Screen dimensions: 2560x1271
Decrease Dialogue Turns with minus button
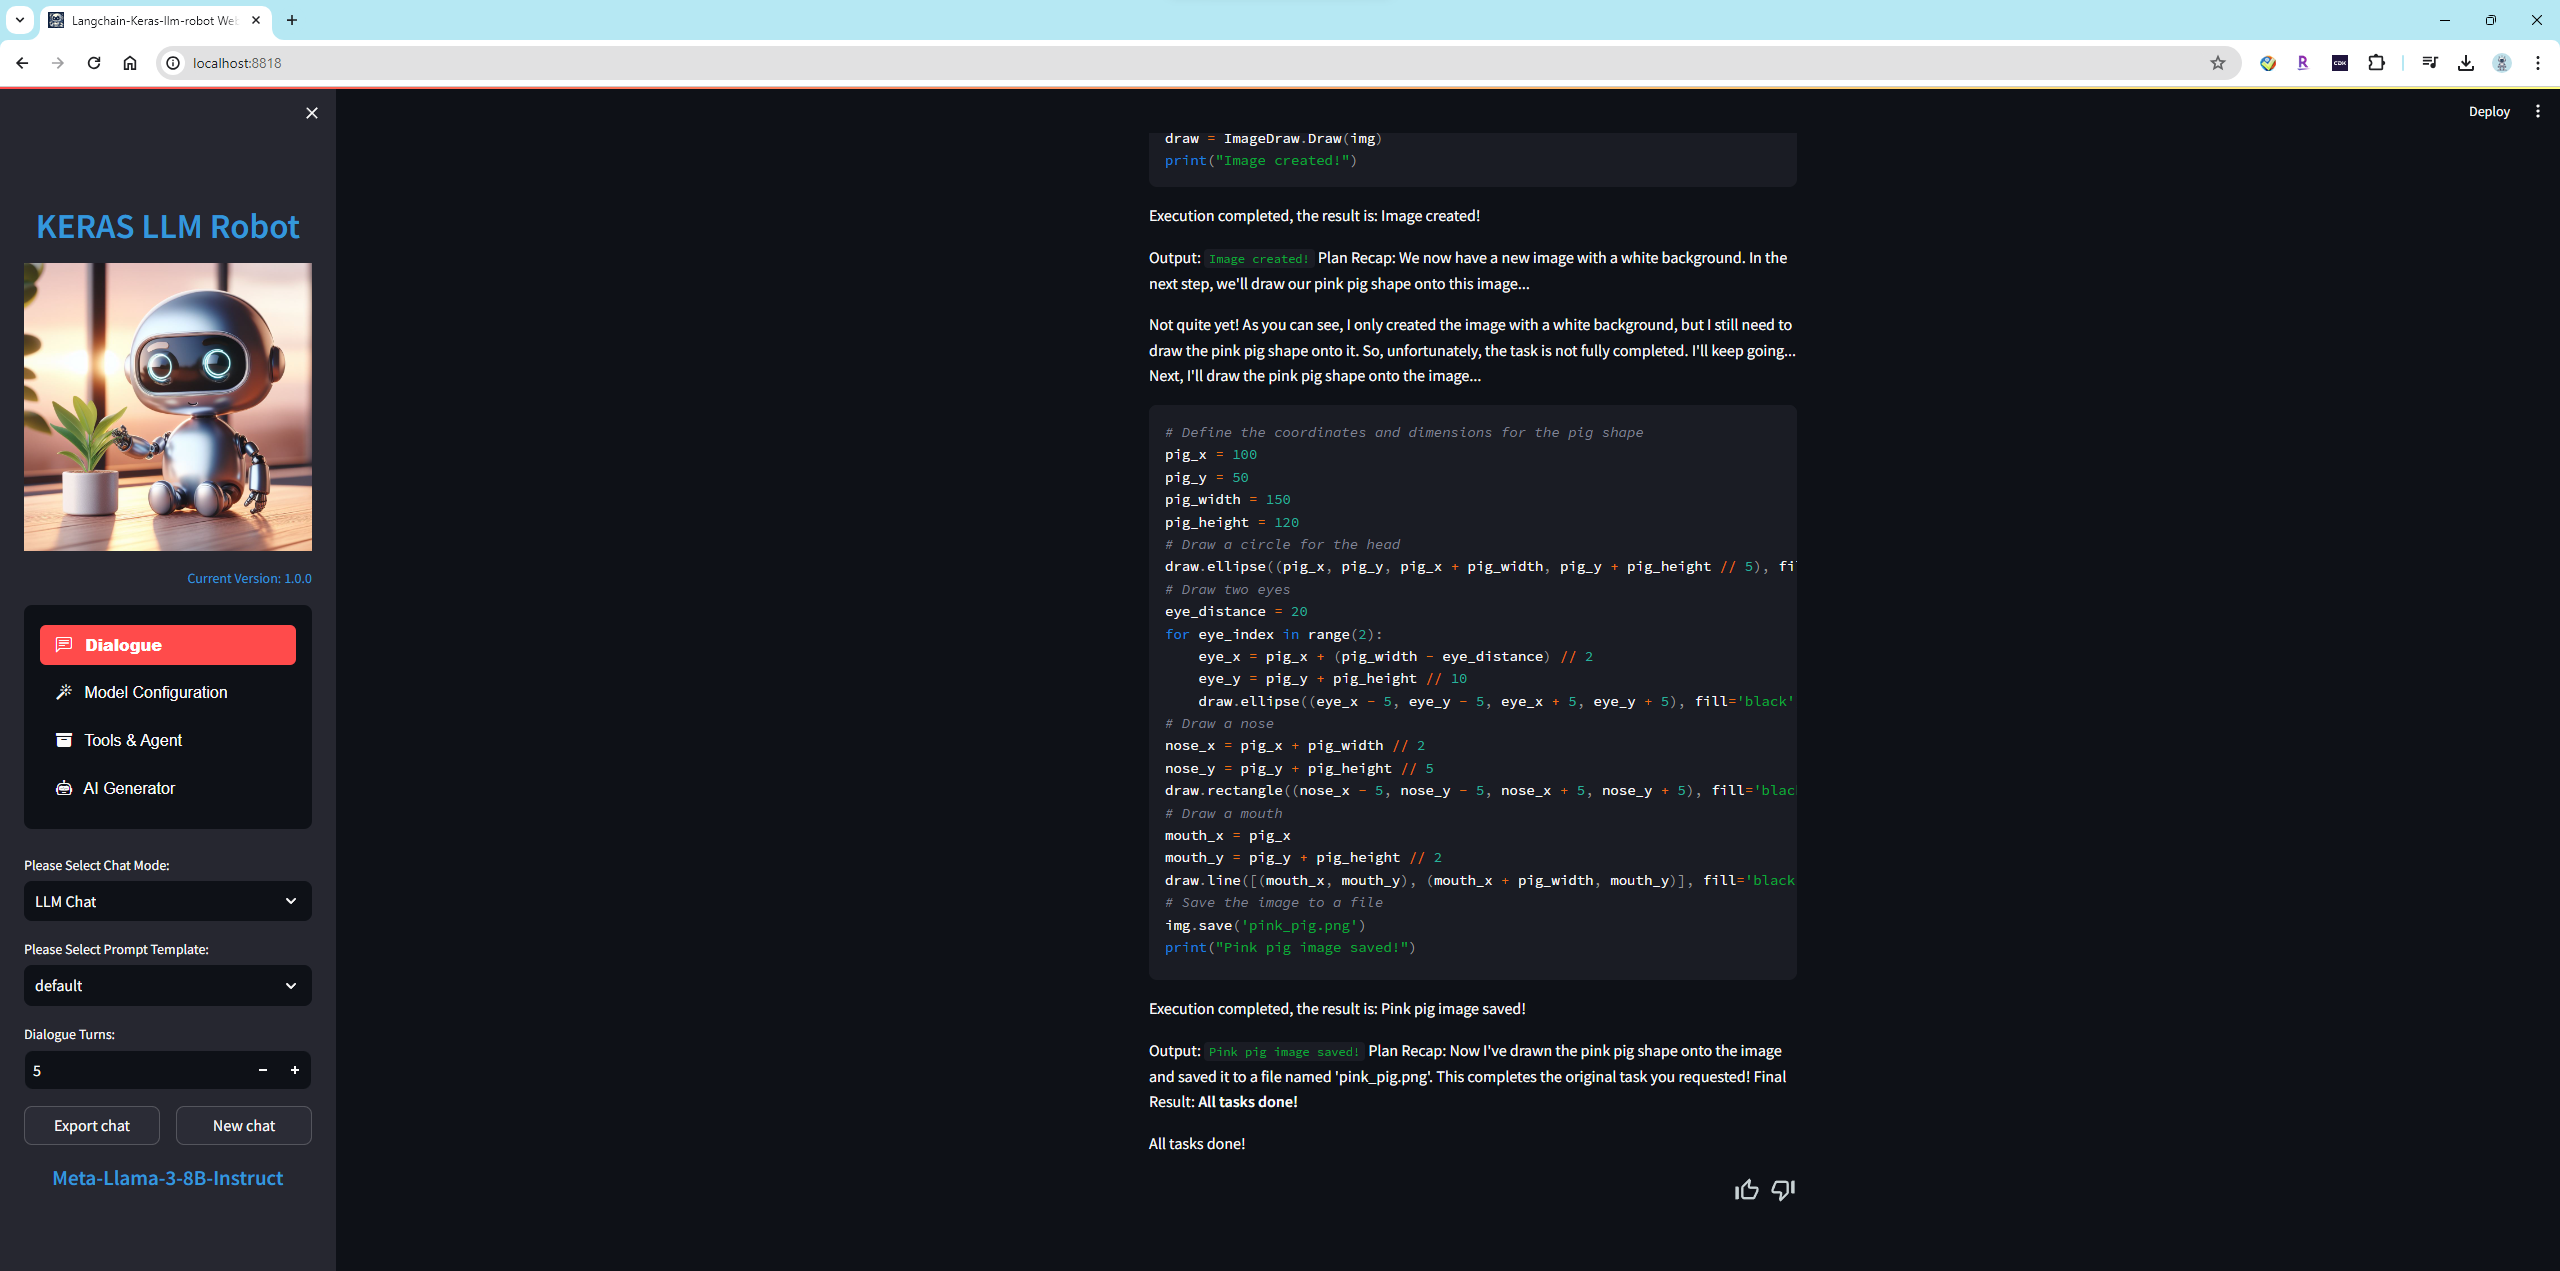[263, 1070]
